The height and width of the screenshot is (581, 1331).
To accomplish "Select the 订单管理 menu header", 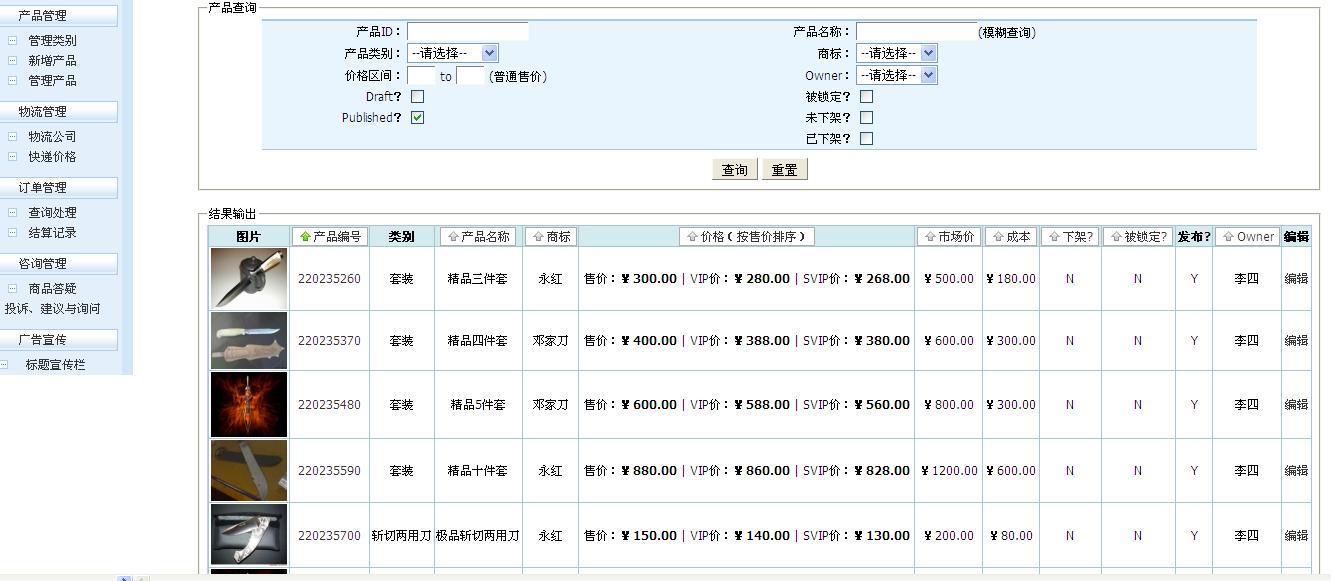I will pos(58,188).
